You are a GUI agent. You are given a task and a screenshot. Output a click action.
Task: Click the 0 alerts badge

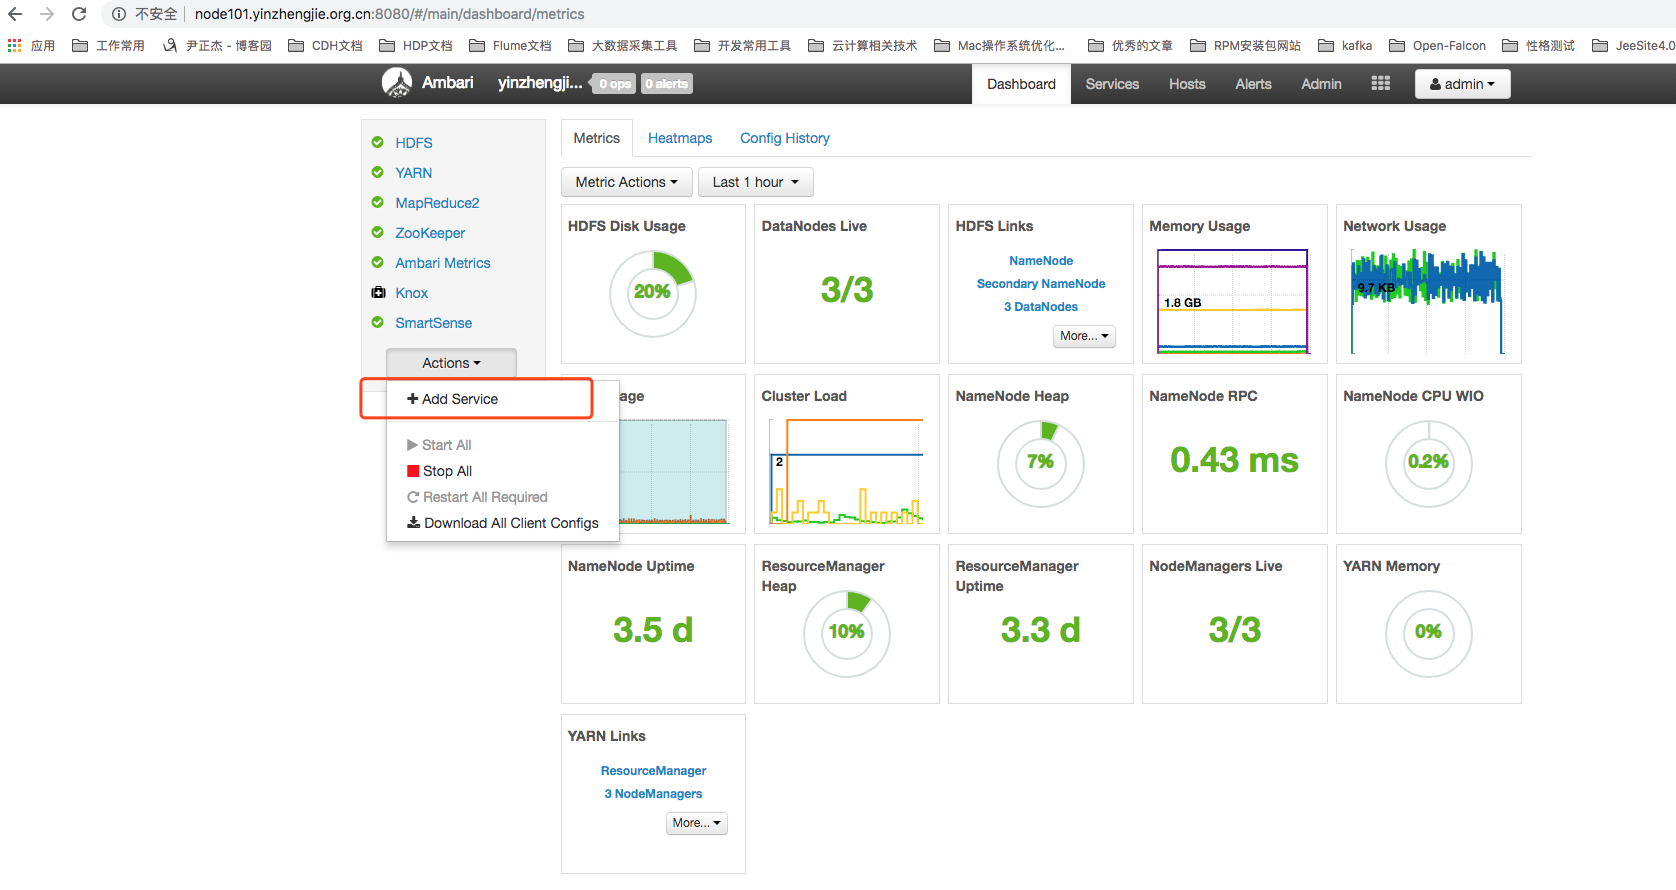click(x=666, y=84)
